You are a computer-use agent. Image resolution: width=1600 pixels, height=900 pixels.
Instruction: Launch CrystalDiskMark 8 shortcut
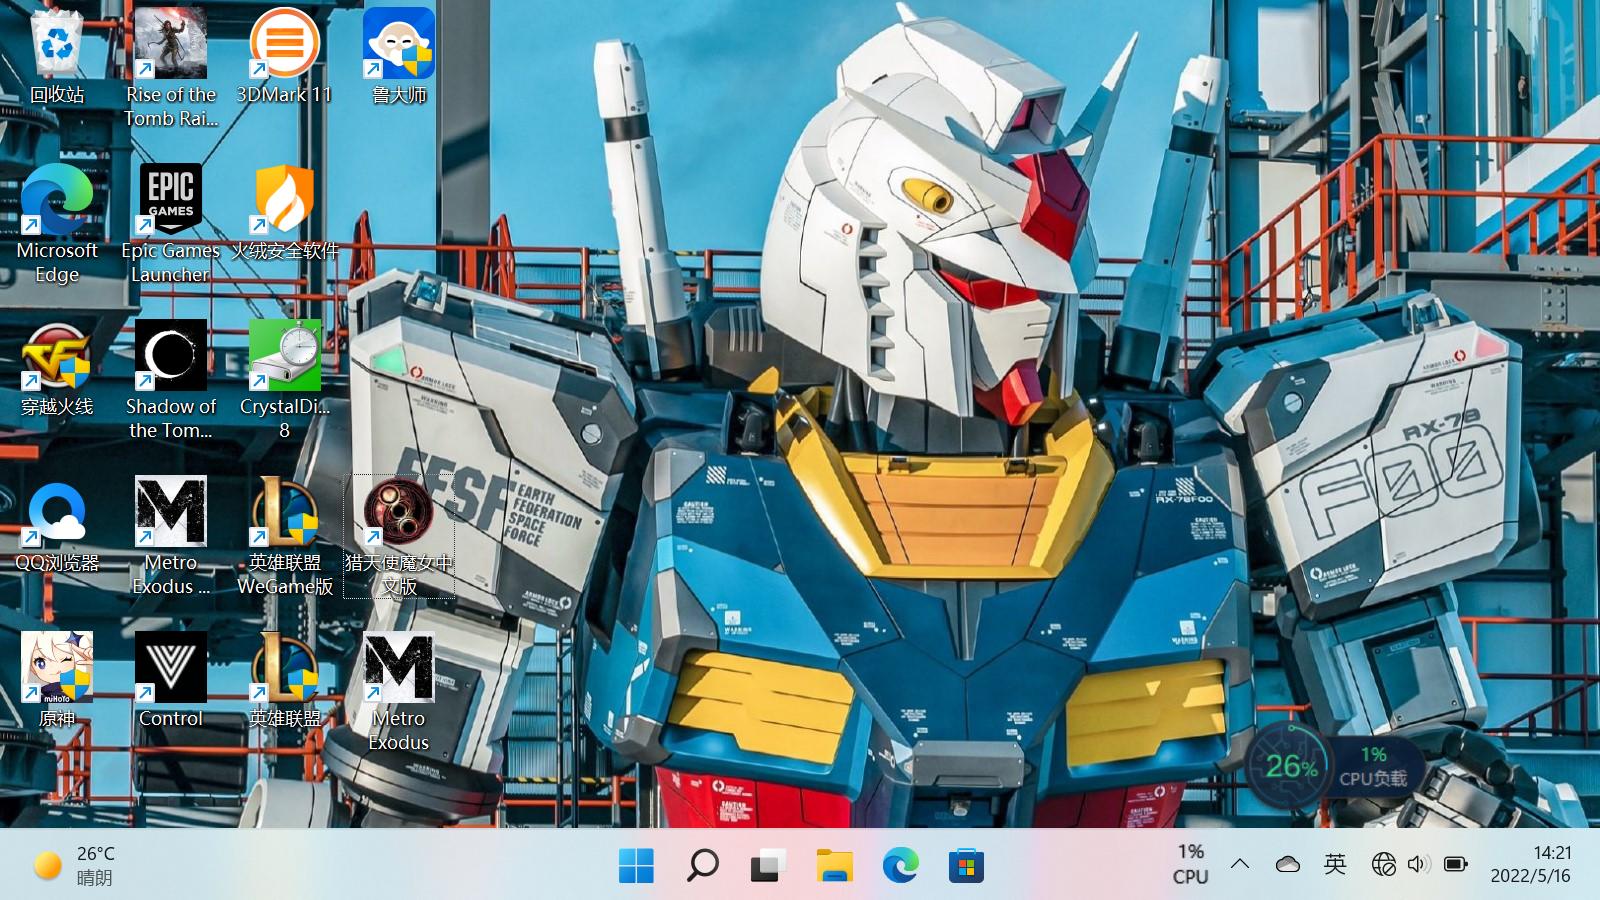pyautogui.click(x=285, y=379)
